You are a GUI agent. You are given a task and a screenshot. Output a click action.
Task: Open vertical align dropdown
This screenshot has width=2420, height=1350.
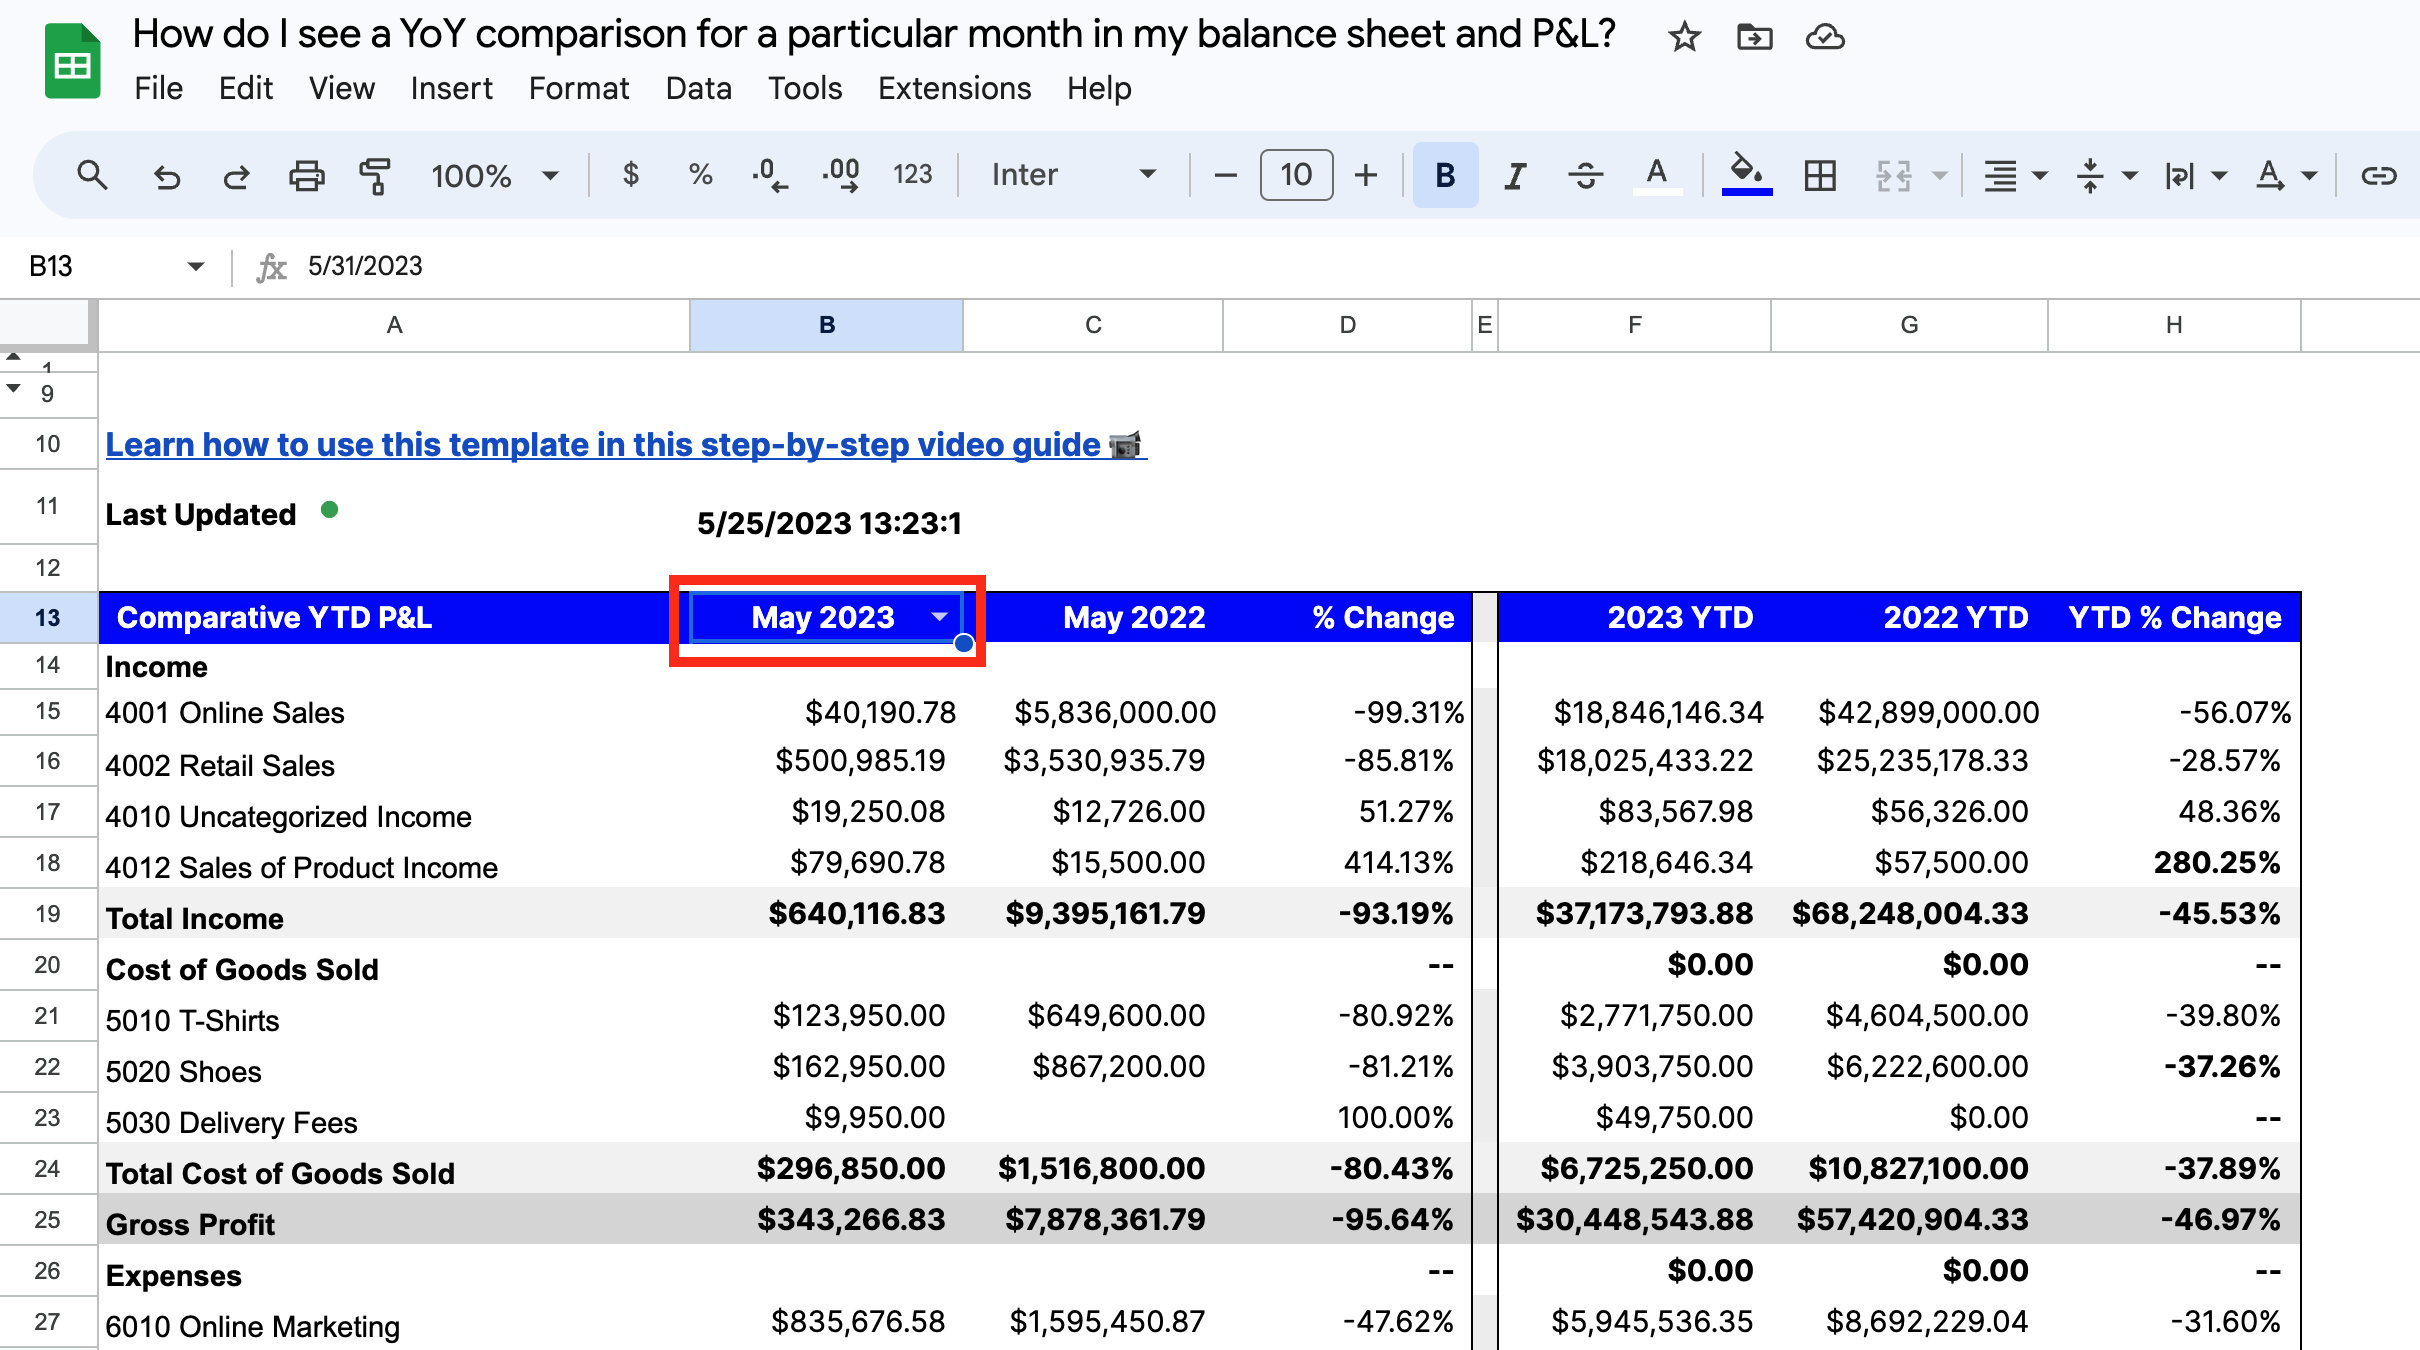pos(2104,176)
